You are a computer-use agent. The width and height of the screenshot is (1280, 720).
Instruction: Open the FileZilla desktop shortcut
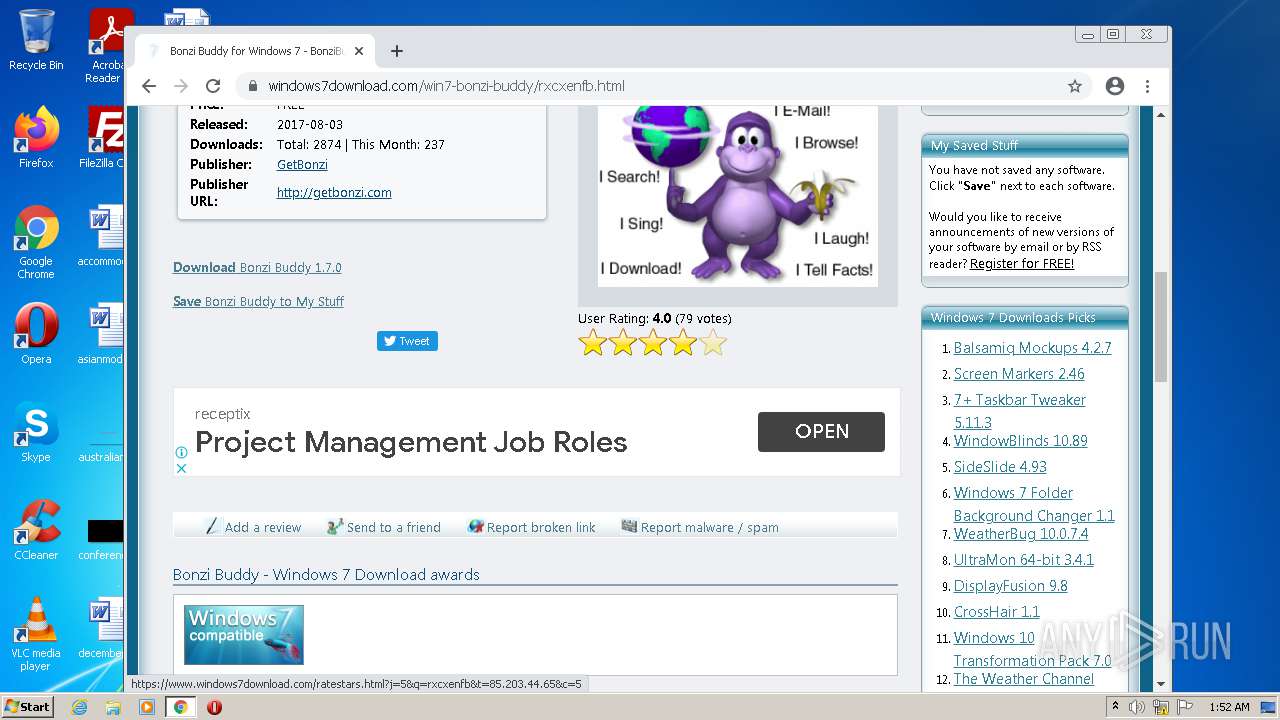point(103,138)
